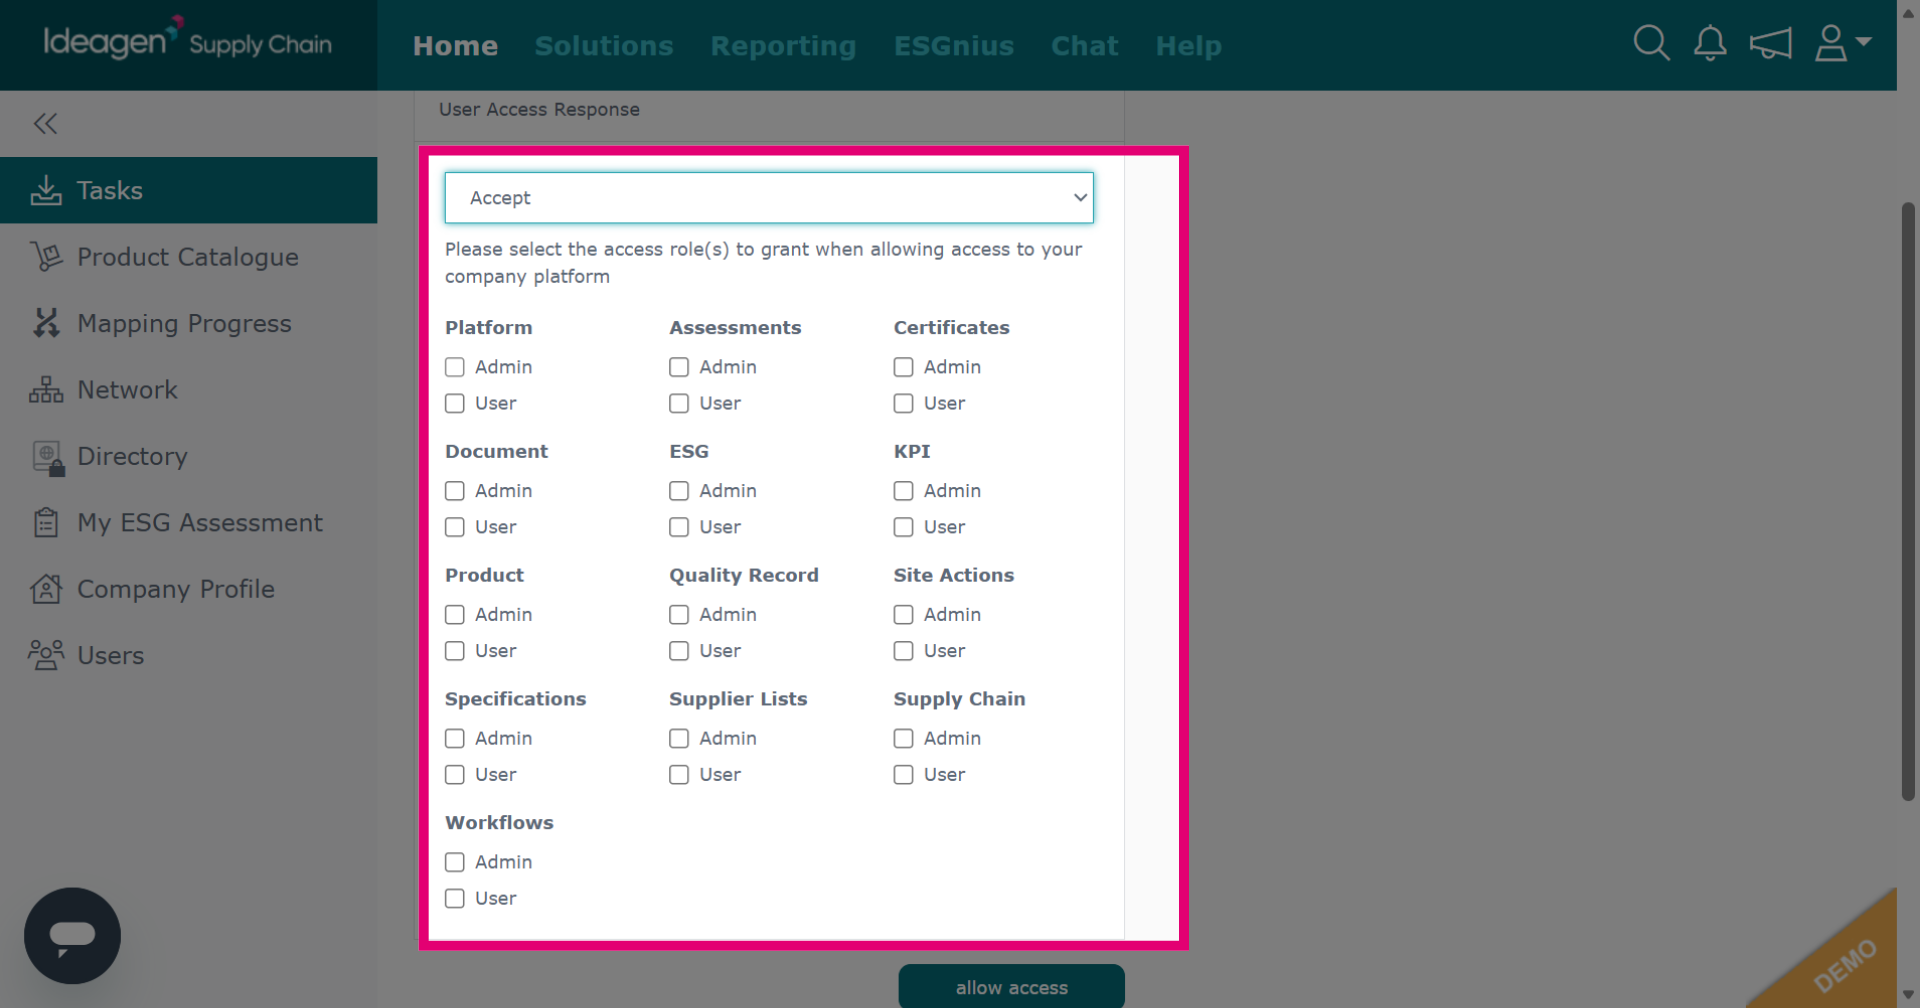
Task: Enable Assessments Admin role
Action: click(x=679, y=367)
